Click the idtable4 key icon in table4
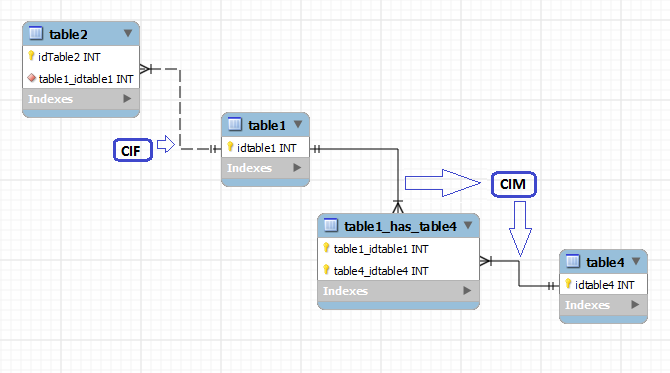 coord(568,284)
